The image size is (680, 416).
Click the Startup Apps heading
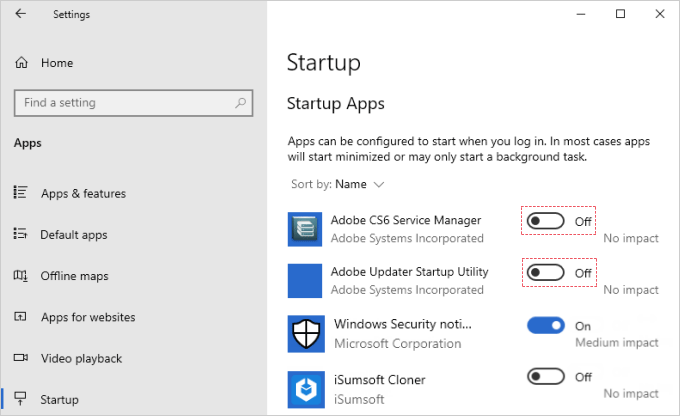(336, 104)
